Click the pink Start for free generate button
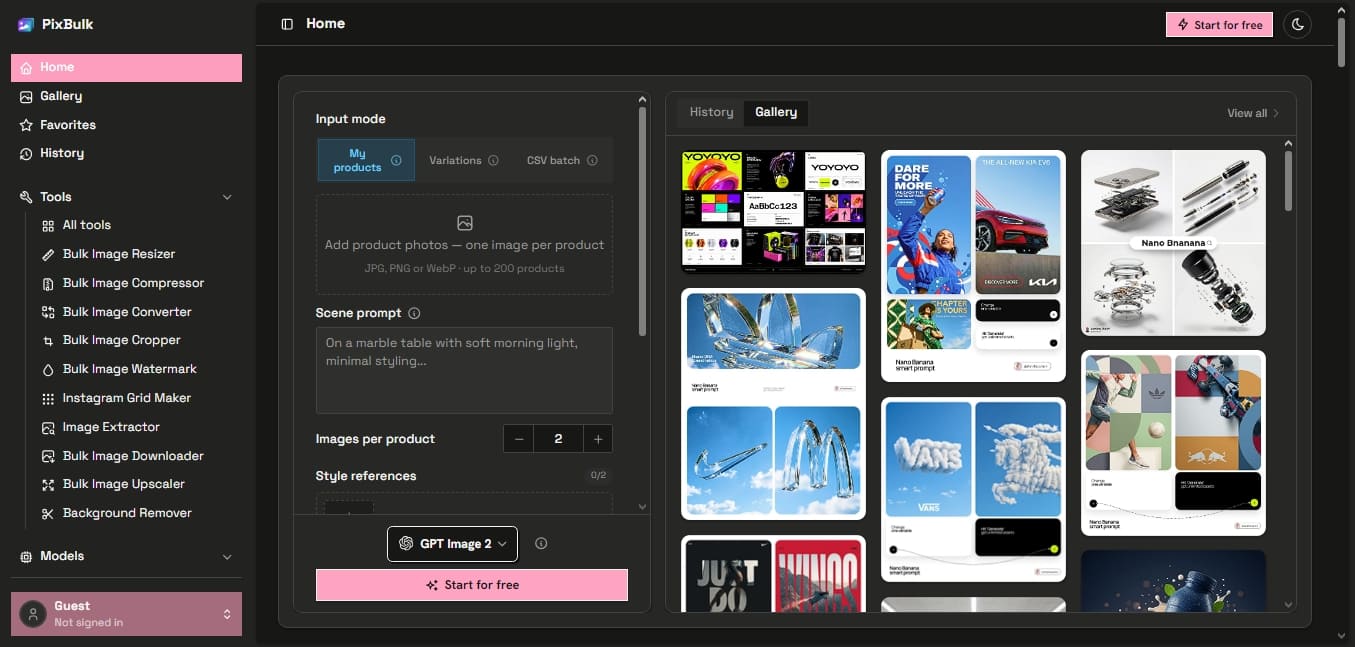The height and width of the screenshot is (647, 1355). [x=472, y=585]
